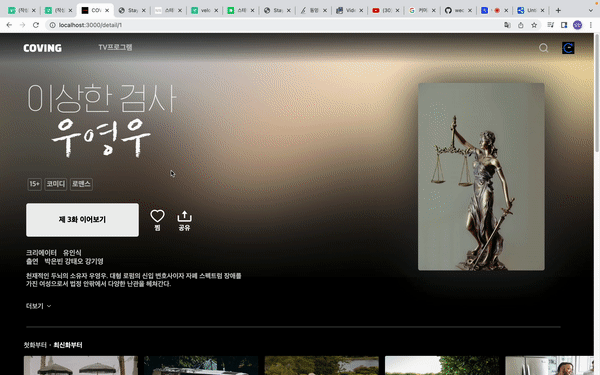The width and height of the screenshot is (600, 375).
Task: Open the search magnifier icon in the header
Action: tap(543, 48)
